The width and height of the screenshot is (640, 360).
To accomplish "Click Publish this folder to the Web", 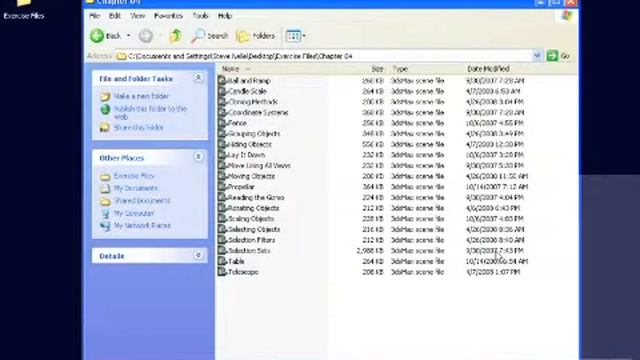I will coord(150,113).
